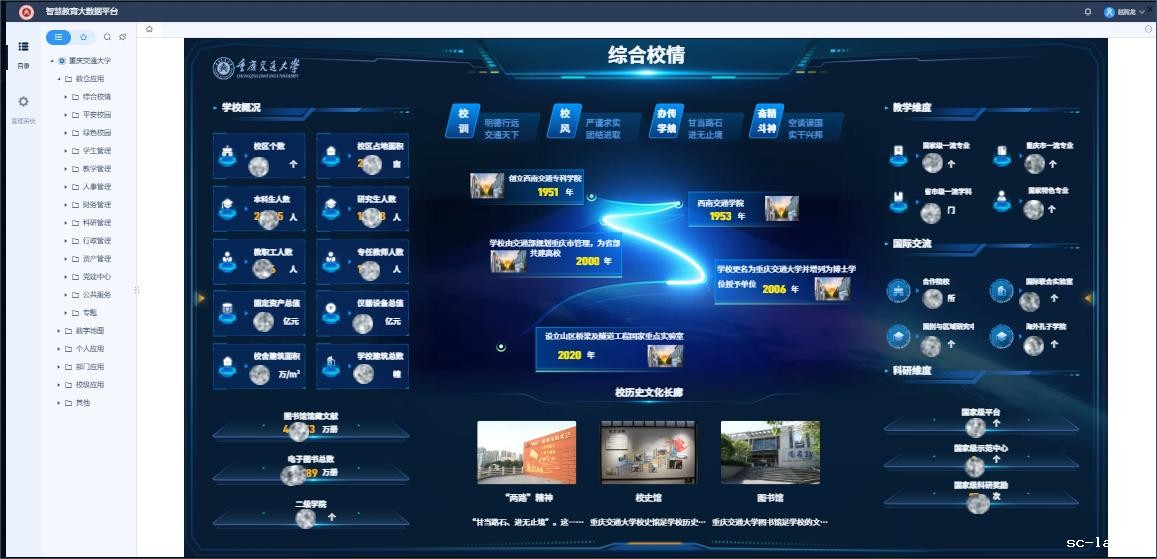
Task: Open the user account dropdown
Action: point(1124,12)
